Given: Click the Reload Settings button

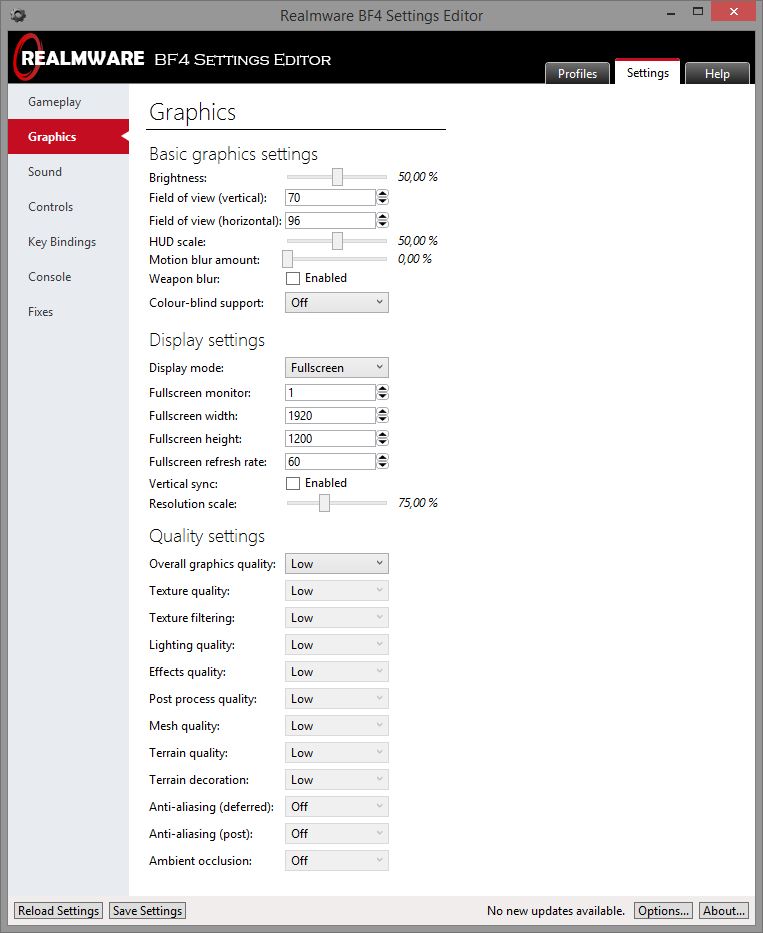Looking at the screenshot, I should click(58, 911).
